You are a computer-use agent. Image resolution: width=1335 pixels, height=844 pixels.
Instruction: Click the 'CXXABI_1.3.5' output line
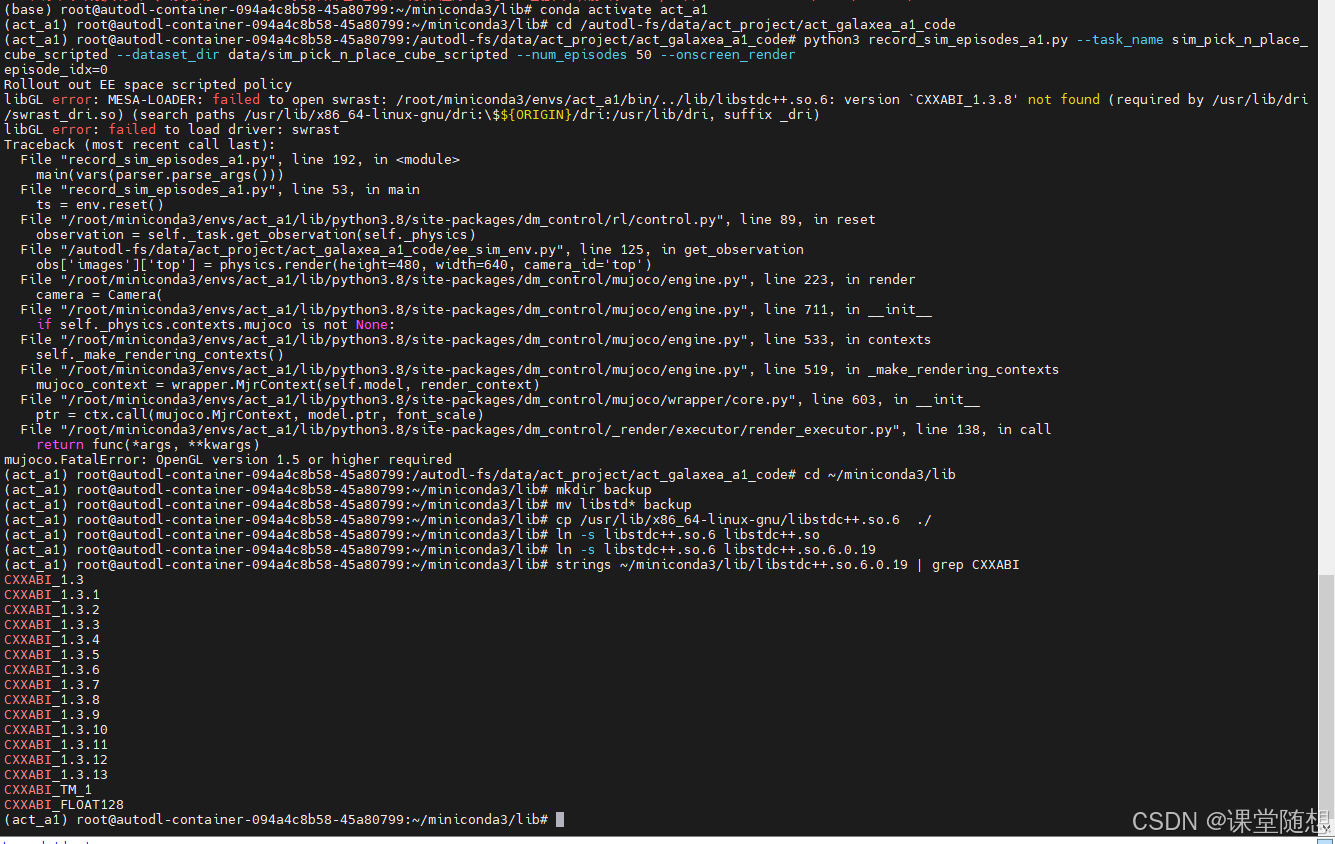click(52, 655)
